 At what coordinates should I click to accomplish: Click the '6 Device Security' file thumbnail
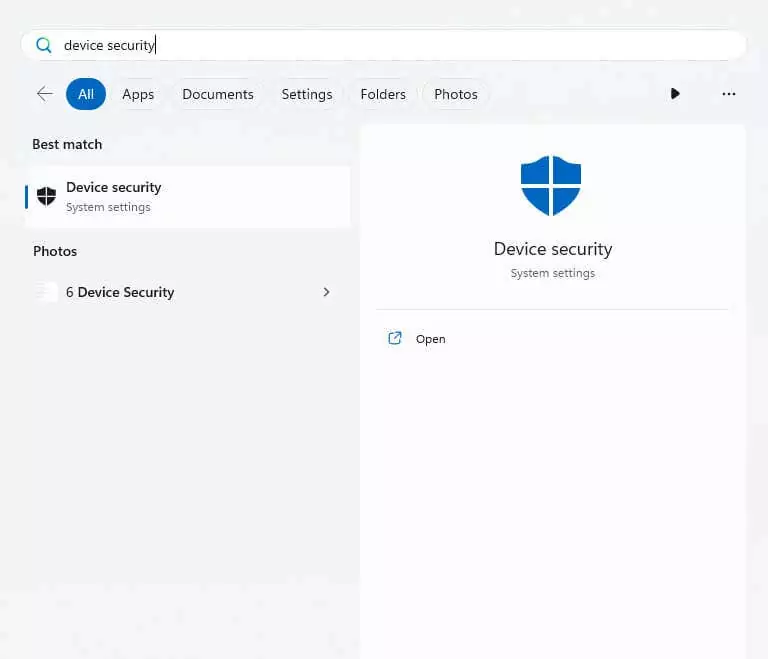46,292
